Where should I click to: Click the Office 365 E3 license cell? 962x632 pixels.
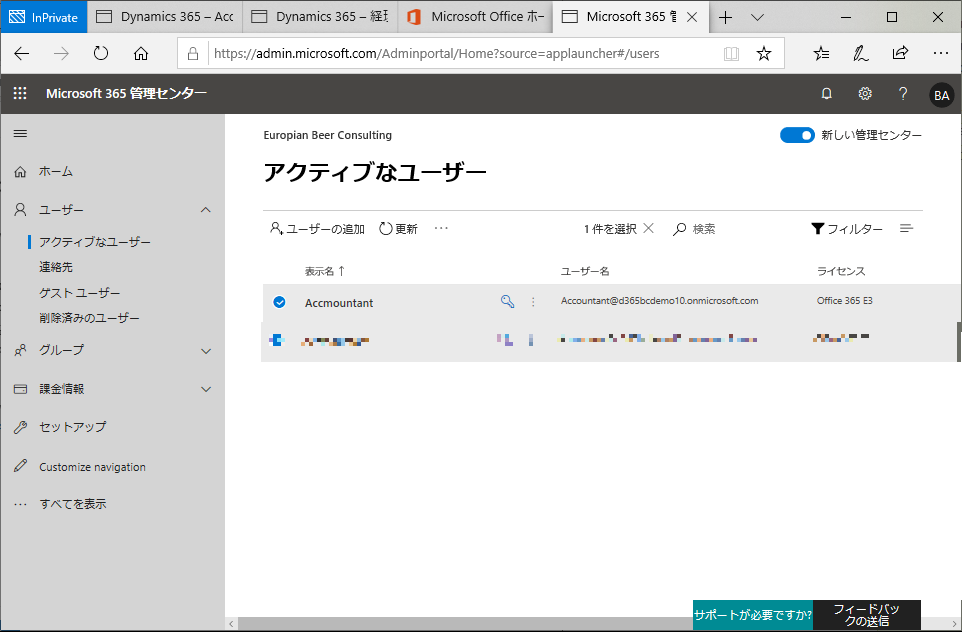point(844,301)
